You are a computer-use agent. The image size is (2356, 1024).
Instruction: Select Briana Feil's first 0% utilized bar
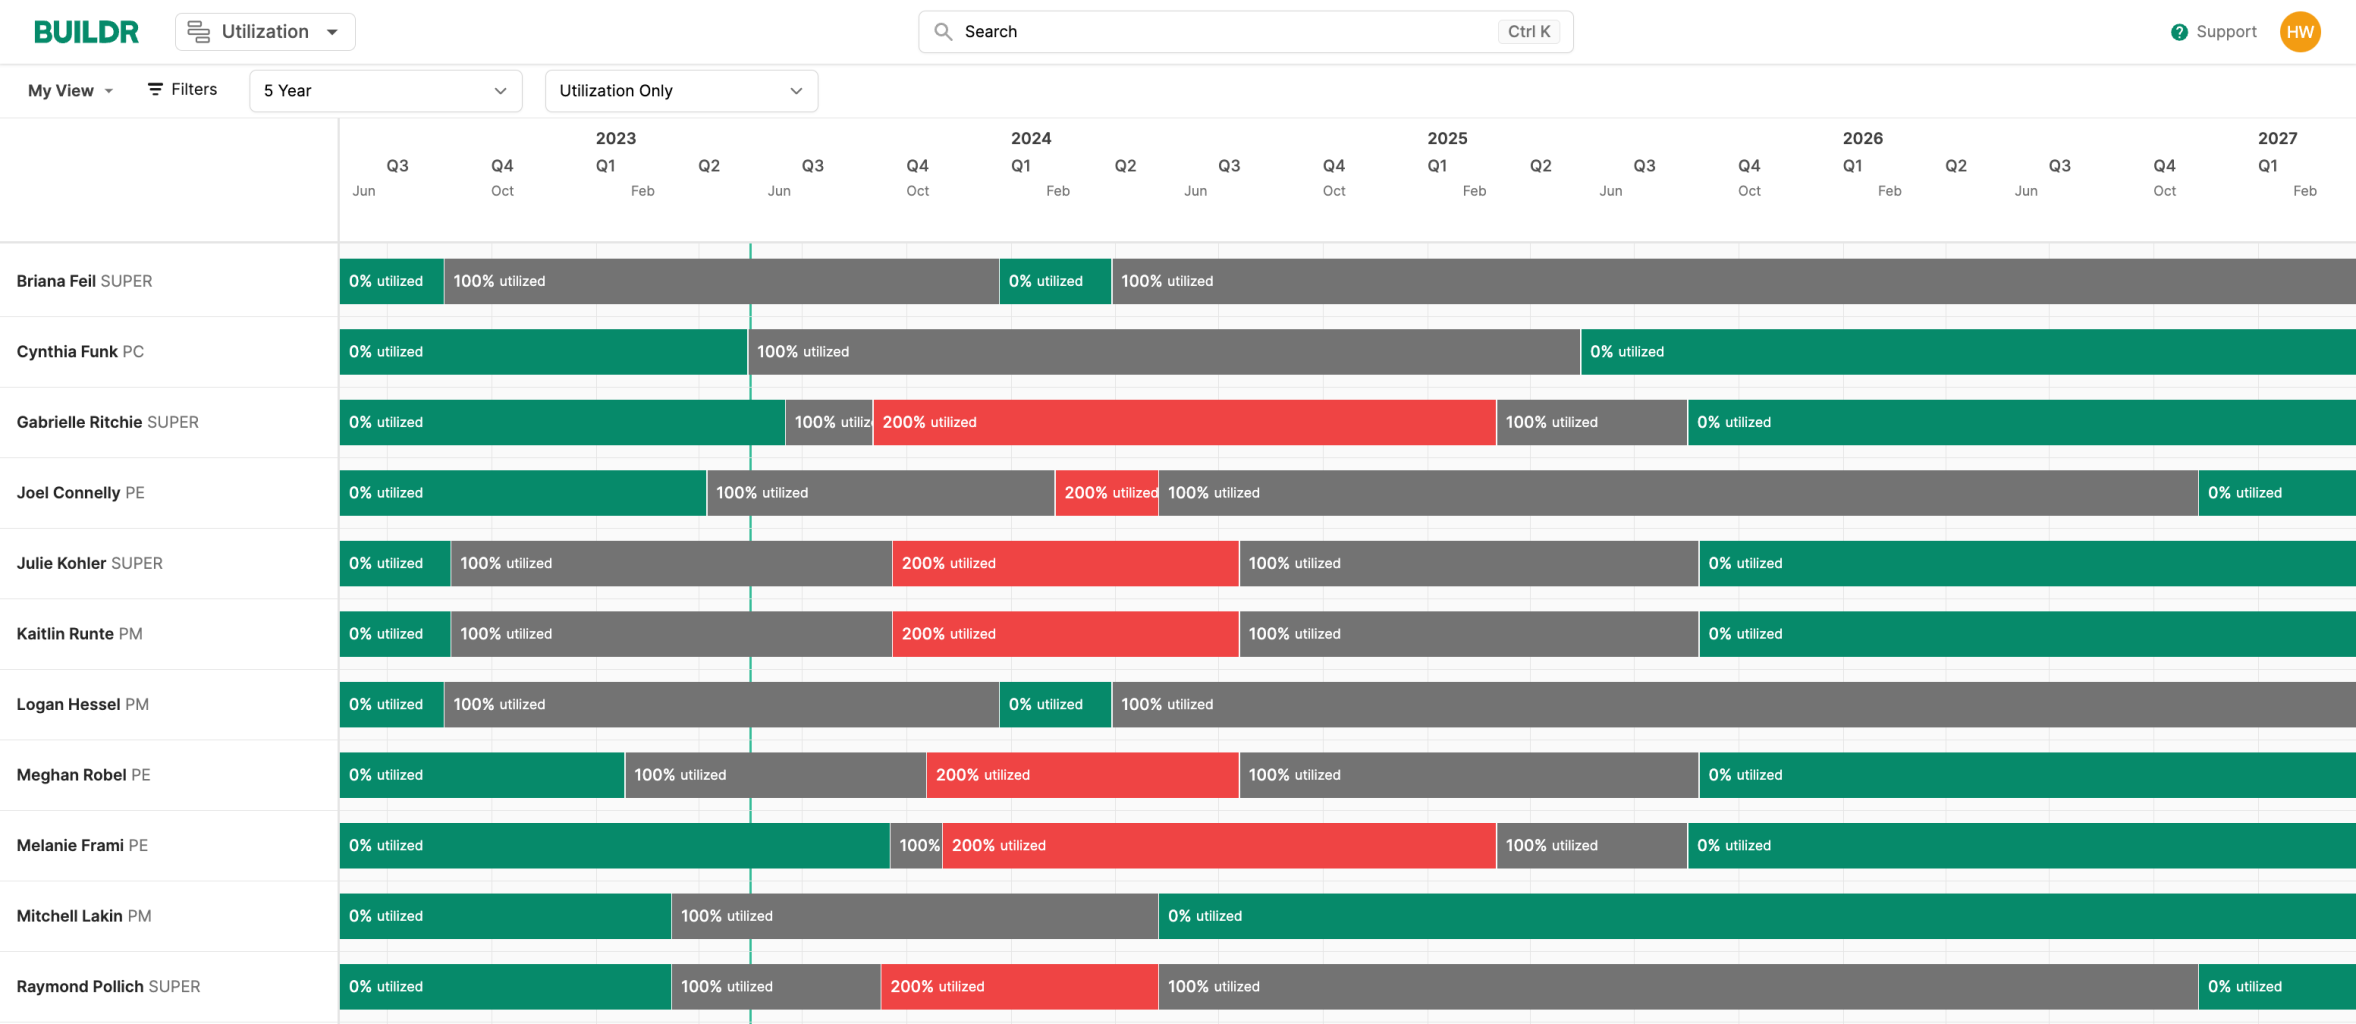click(x=390, y=281)
